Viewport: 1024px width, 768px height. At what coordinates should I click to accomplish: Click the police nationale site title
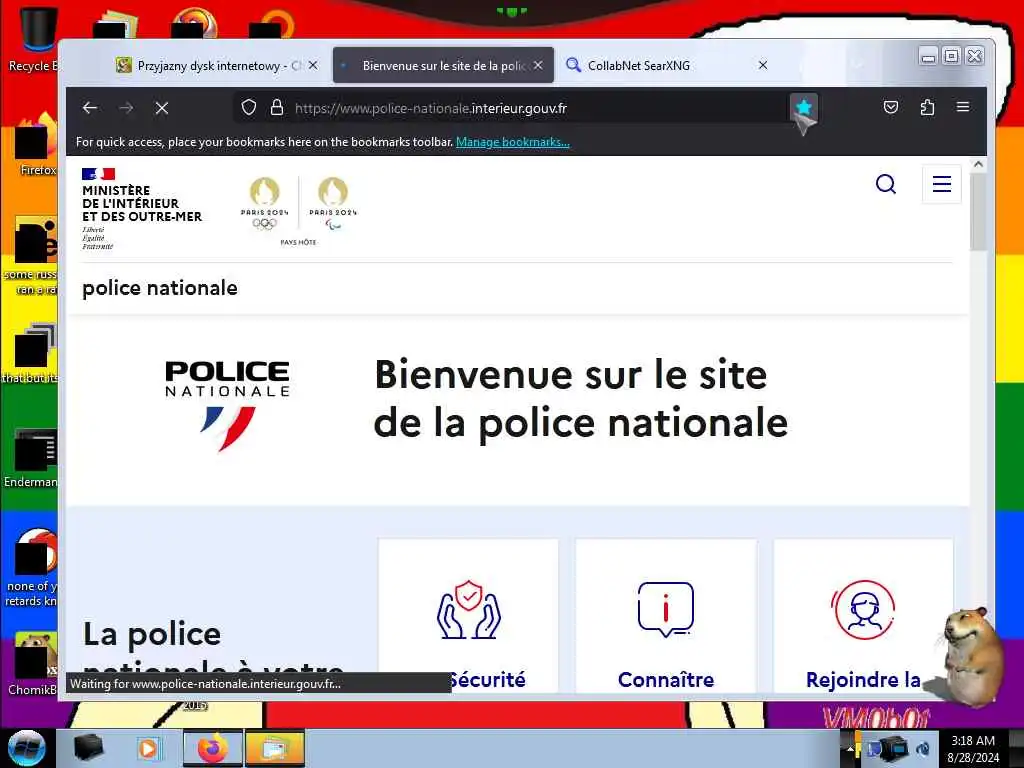click(x=160, y=288)
